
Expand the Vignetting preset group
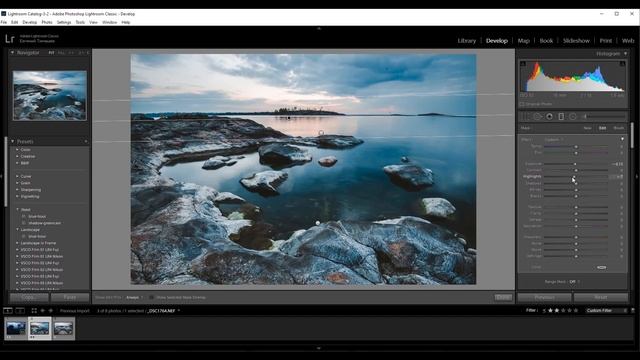point(17,196)
